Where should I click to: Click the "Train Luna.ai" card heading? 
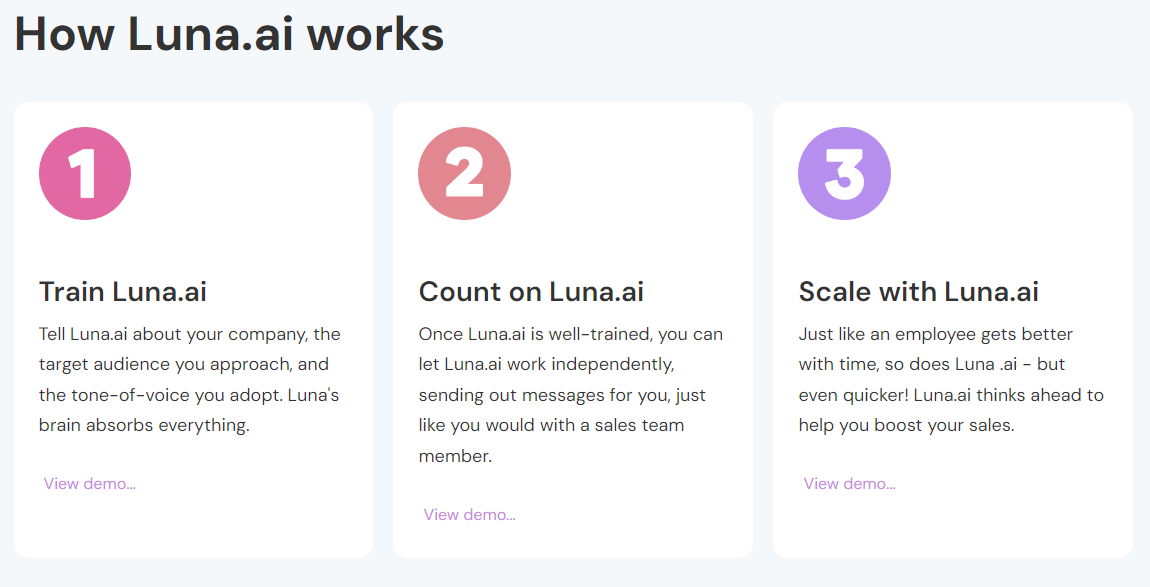[123, 292]
